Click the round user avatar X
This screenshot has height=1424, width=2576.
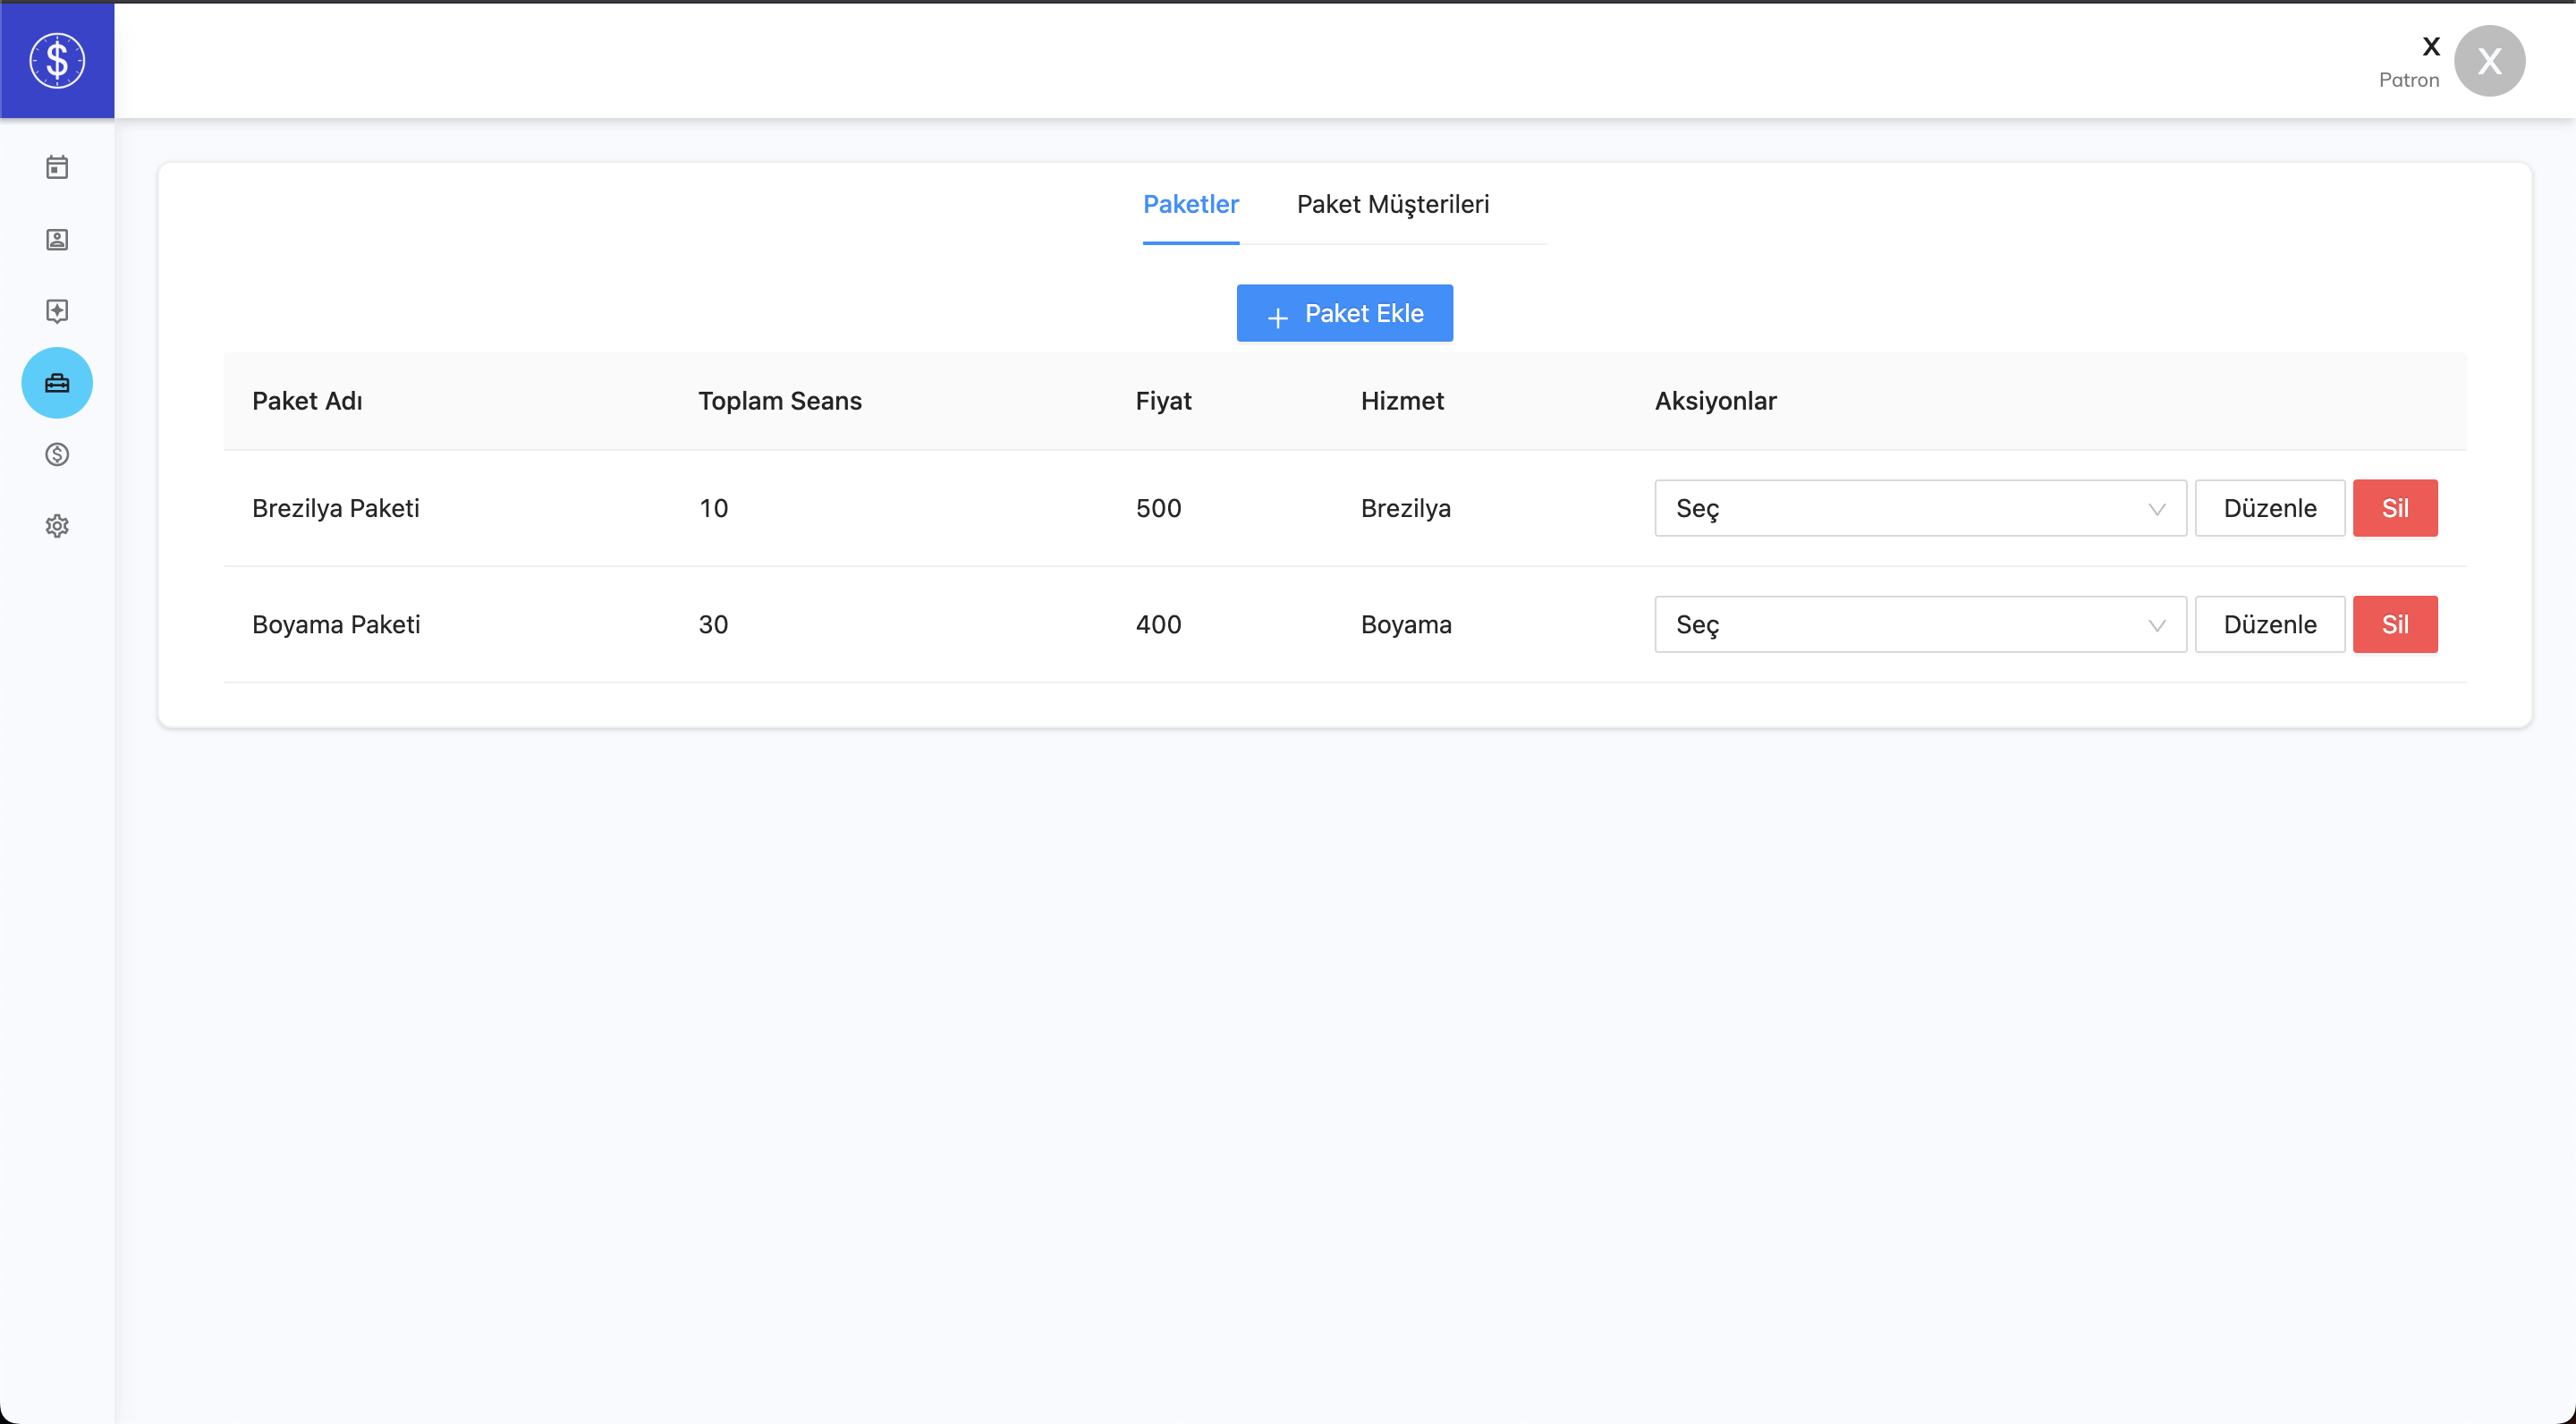(2489, 61)
